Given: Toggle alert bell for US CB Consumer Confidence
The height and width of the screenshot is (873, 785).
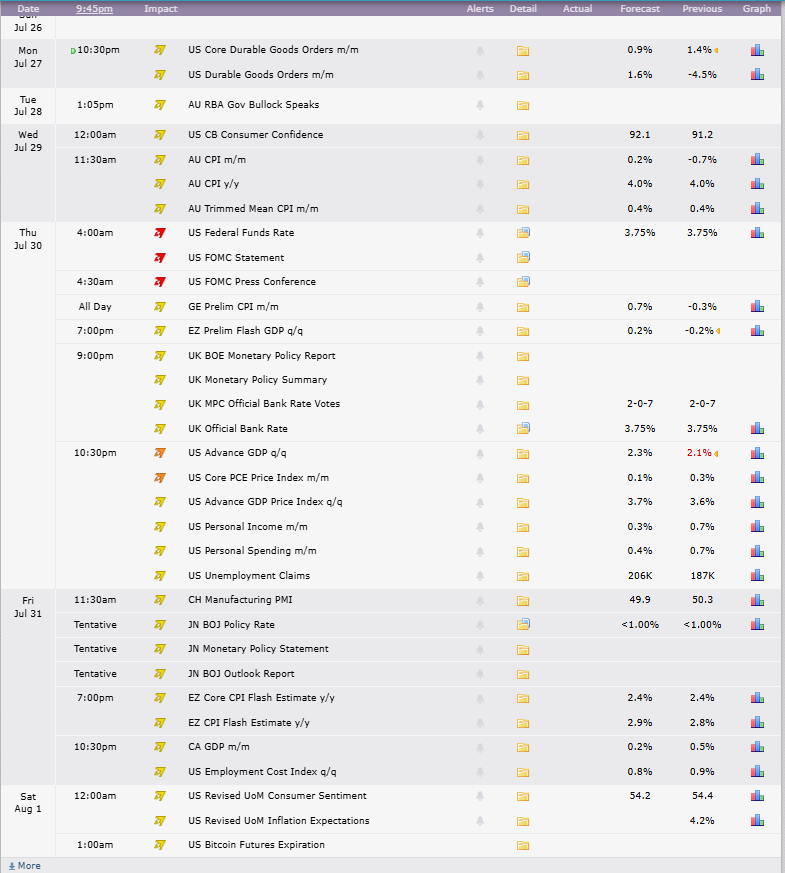Looking at the screenshot, I should [480, 135].
